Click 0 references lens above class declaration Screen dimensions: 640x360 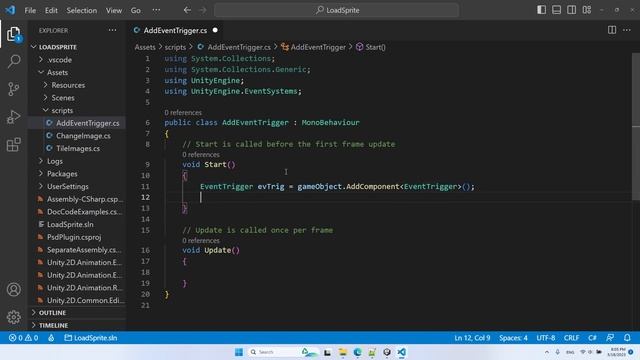183,112
